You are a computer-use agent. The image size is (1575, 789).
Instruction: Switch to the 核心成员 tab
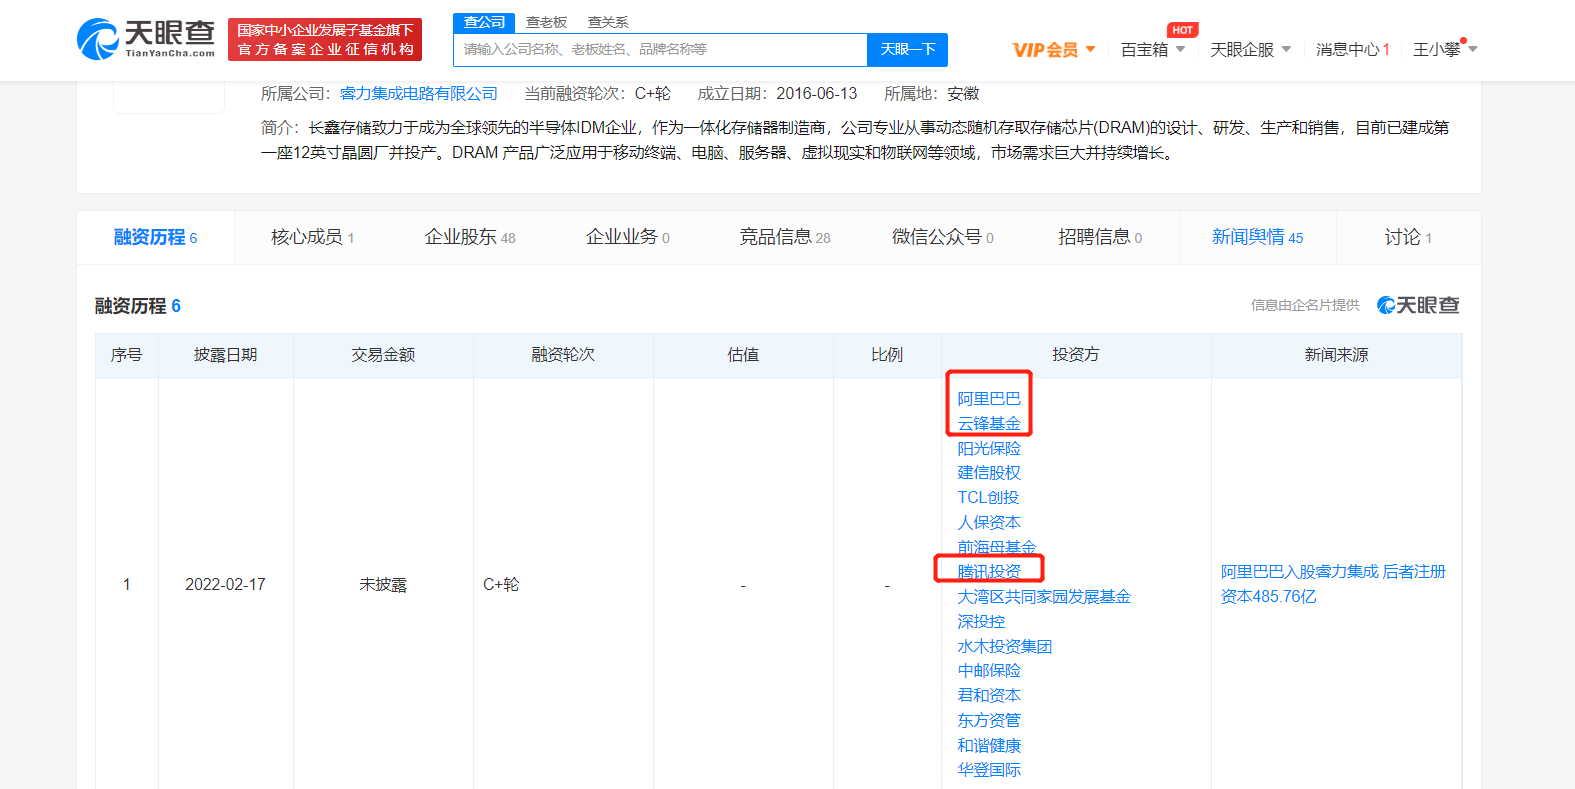312,237
